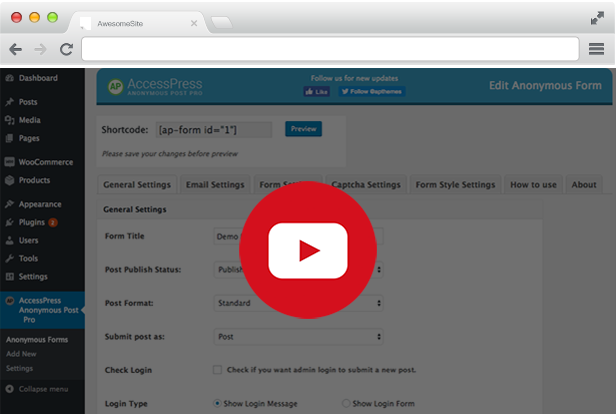The image size is (616, 414).
Task: Click the browser forward arrow
Action: click(x=40, y=49)
